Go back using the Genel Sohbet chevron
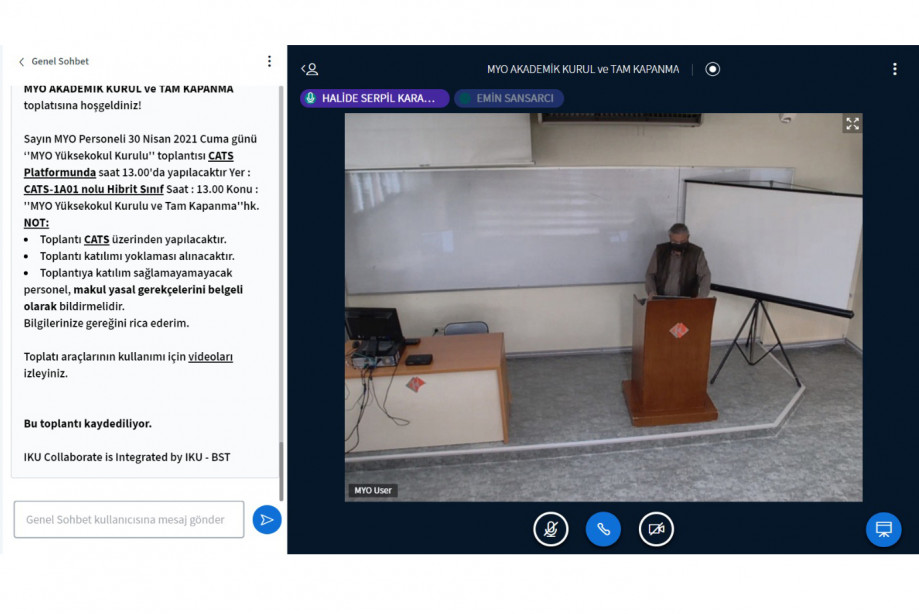This screenshot has height=614, width=919. click(22, 62)
